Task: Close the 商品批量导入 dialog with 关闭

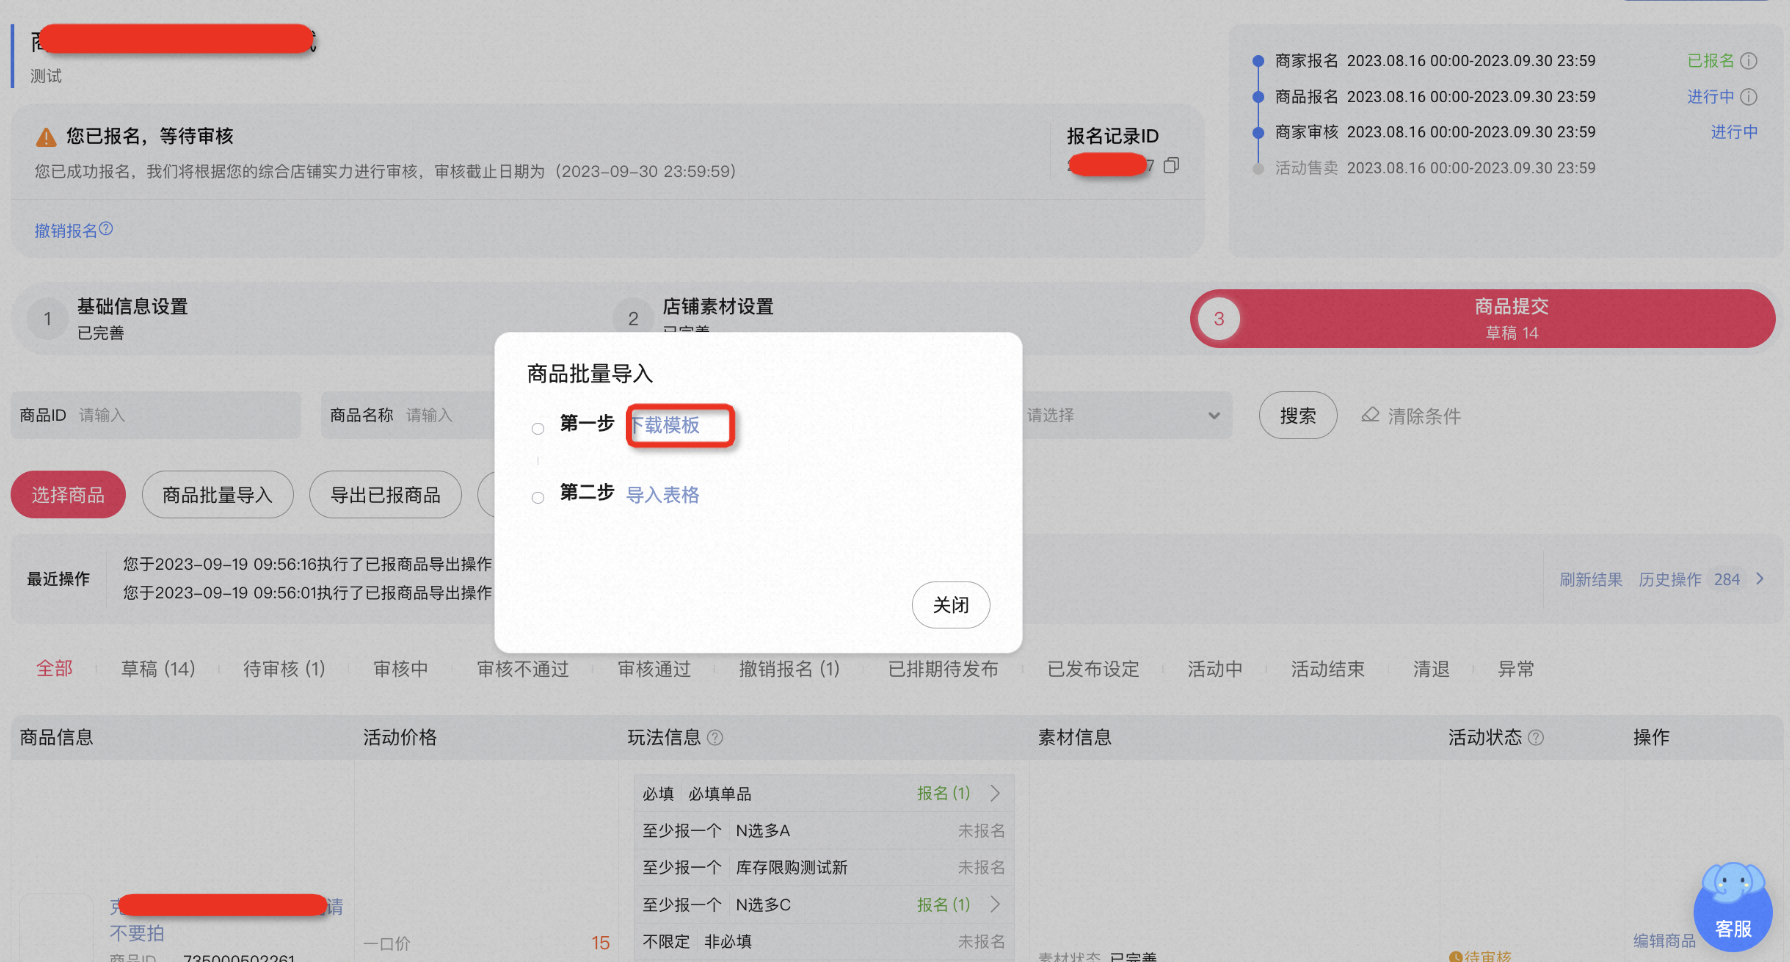Action: point(951,605)
